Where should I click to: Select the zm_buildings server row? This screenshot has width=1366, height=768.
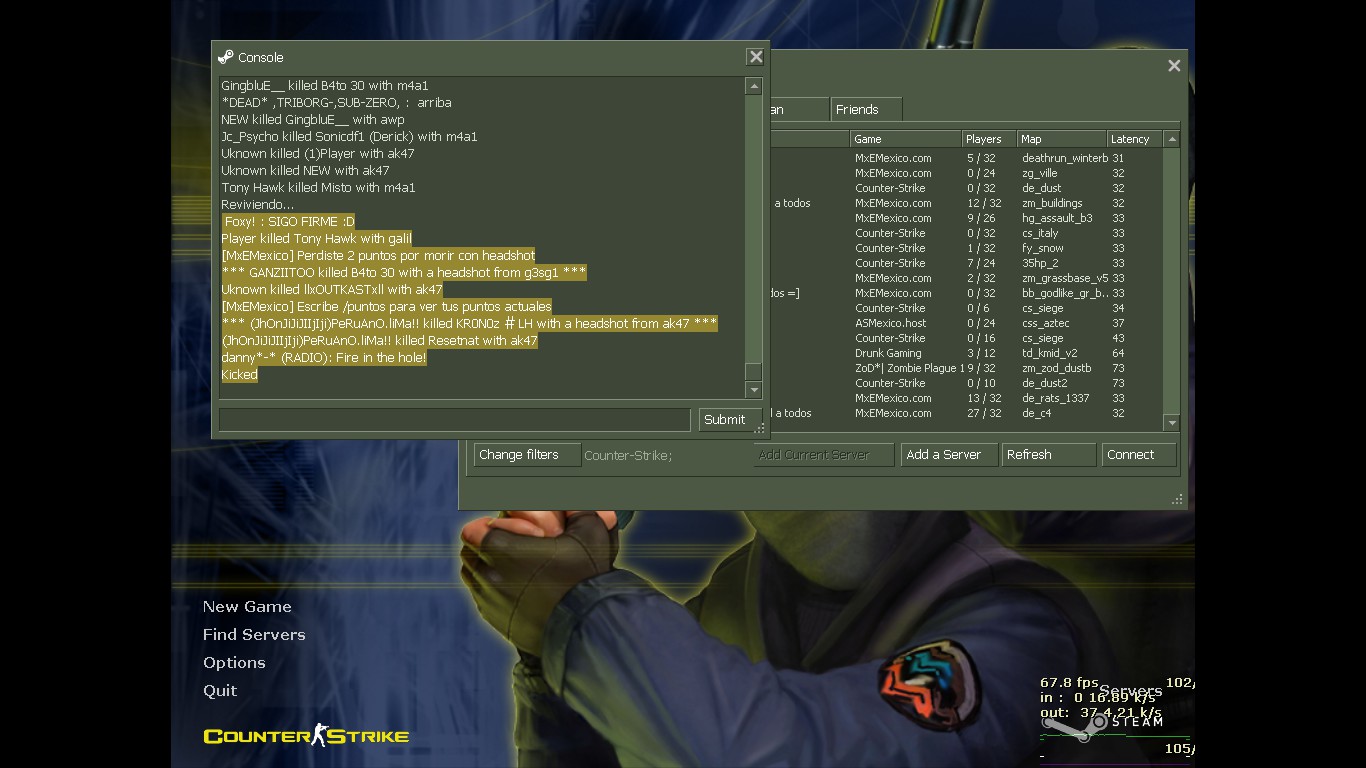point(965,203)
